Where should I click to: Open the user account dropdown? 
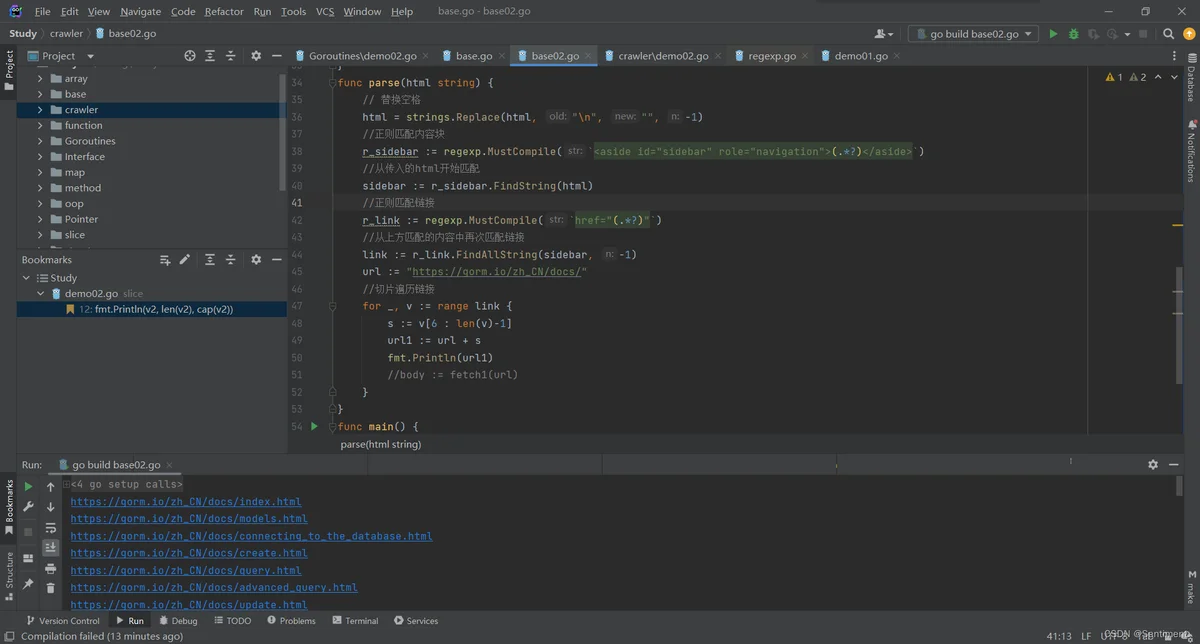884,34
